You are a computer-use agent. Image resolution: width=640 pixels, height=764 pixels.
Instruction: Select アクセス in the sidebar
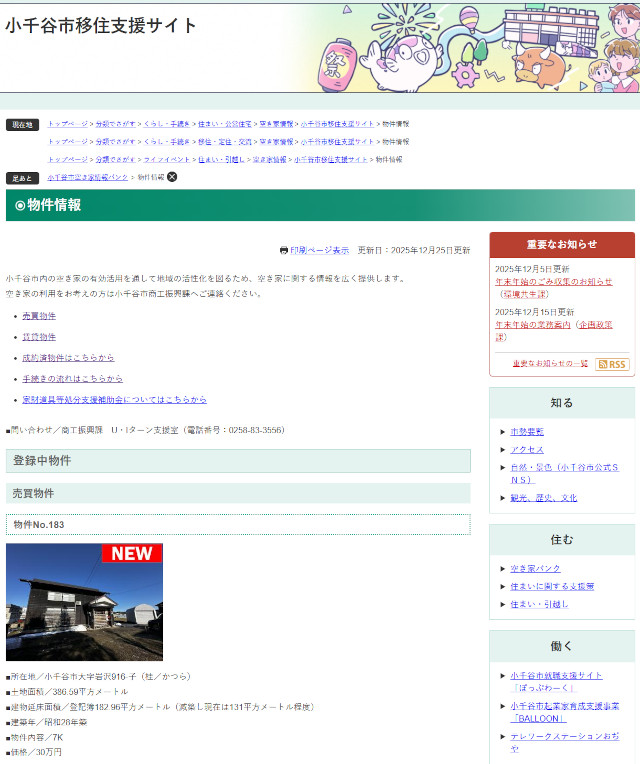tap(527, 450)
